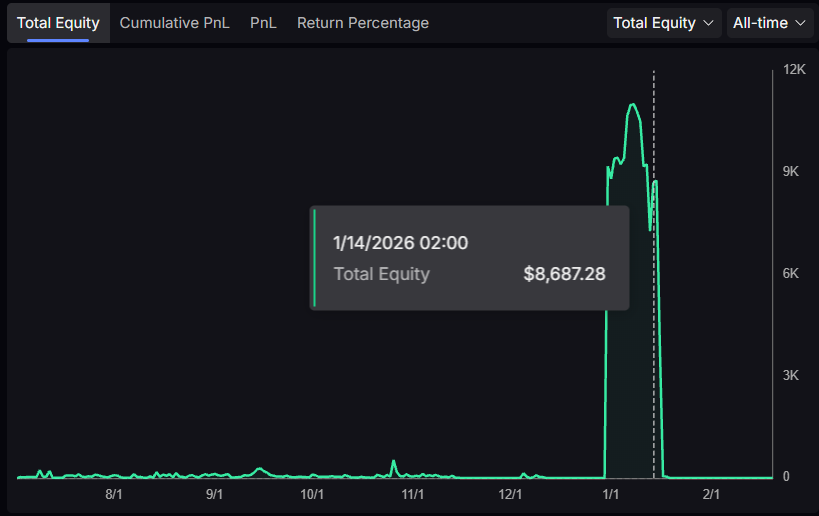Click the 12/1 date label
This screenshot has height=516, width=819.
point(510,494)
